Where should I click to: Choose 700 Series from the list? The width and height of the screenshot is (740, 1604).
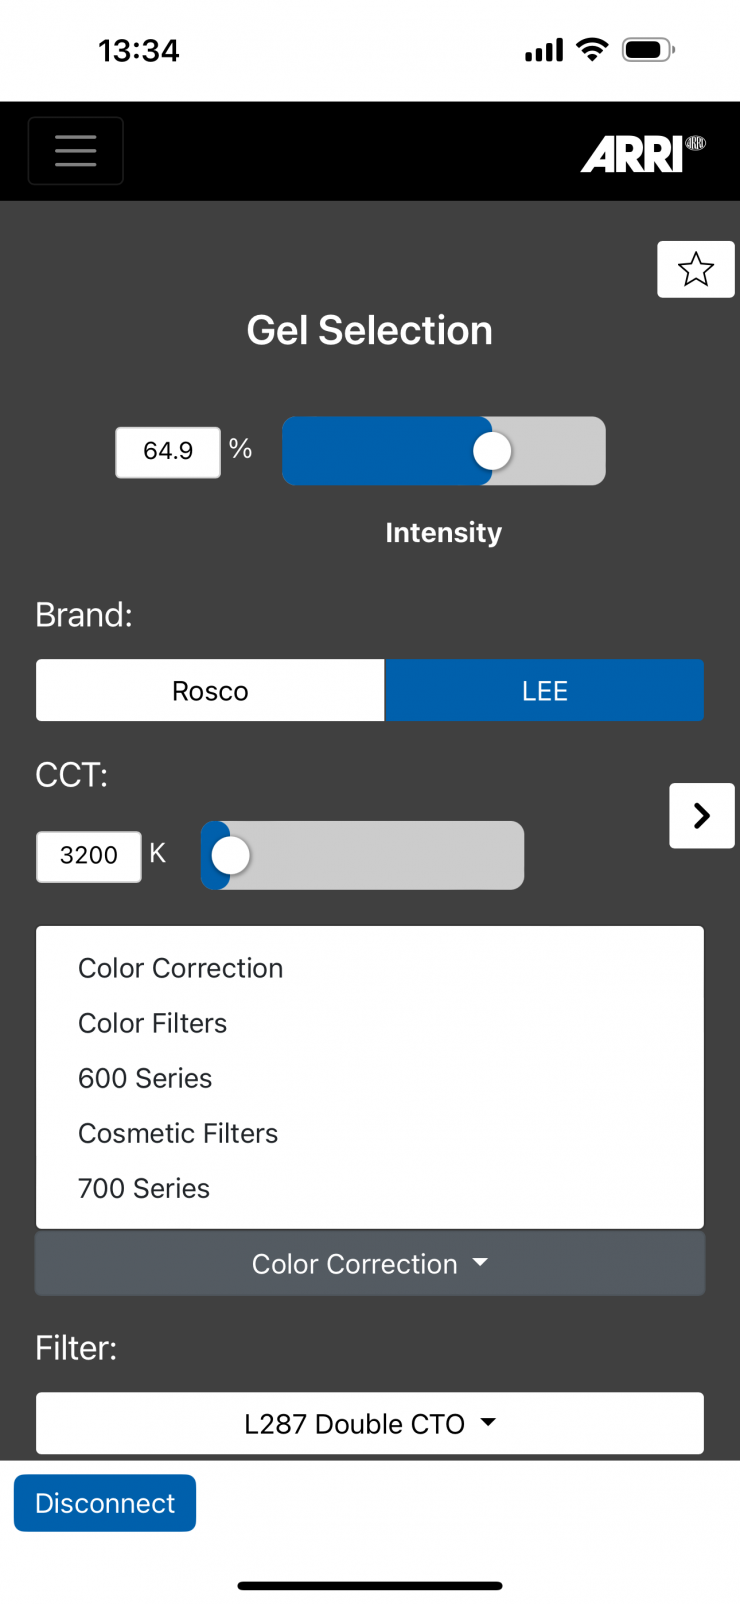pos(144,1188)
